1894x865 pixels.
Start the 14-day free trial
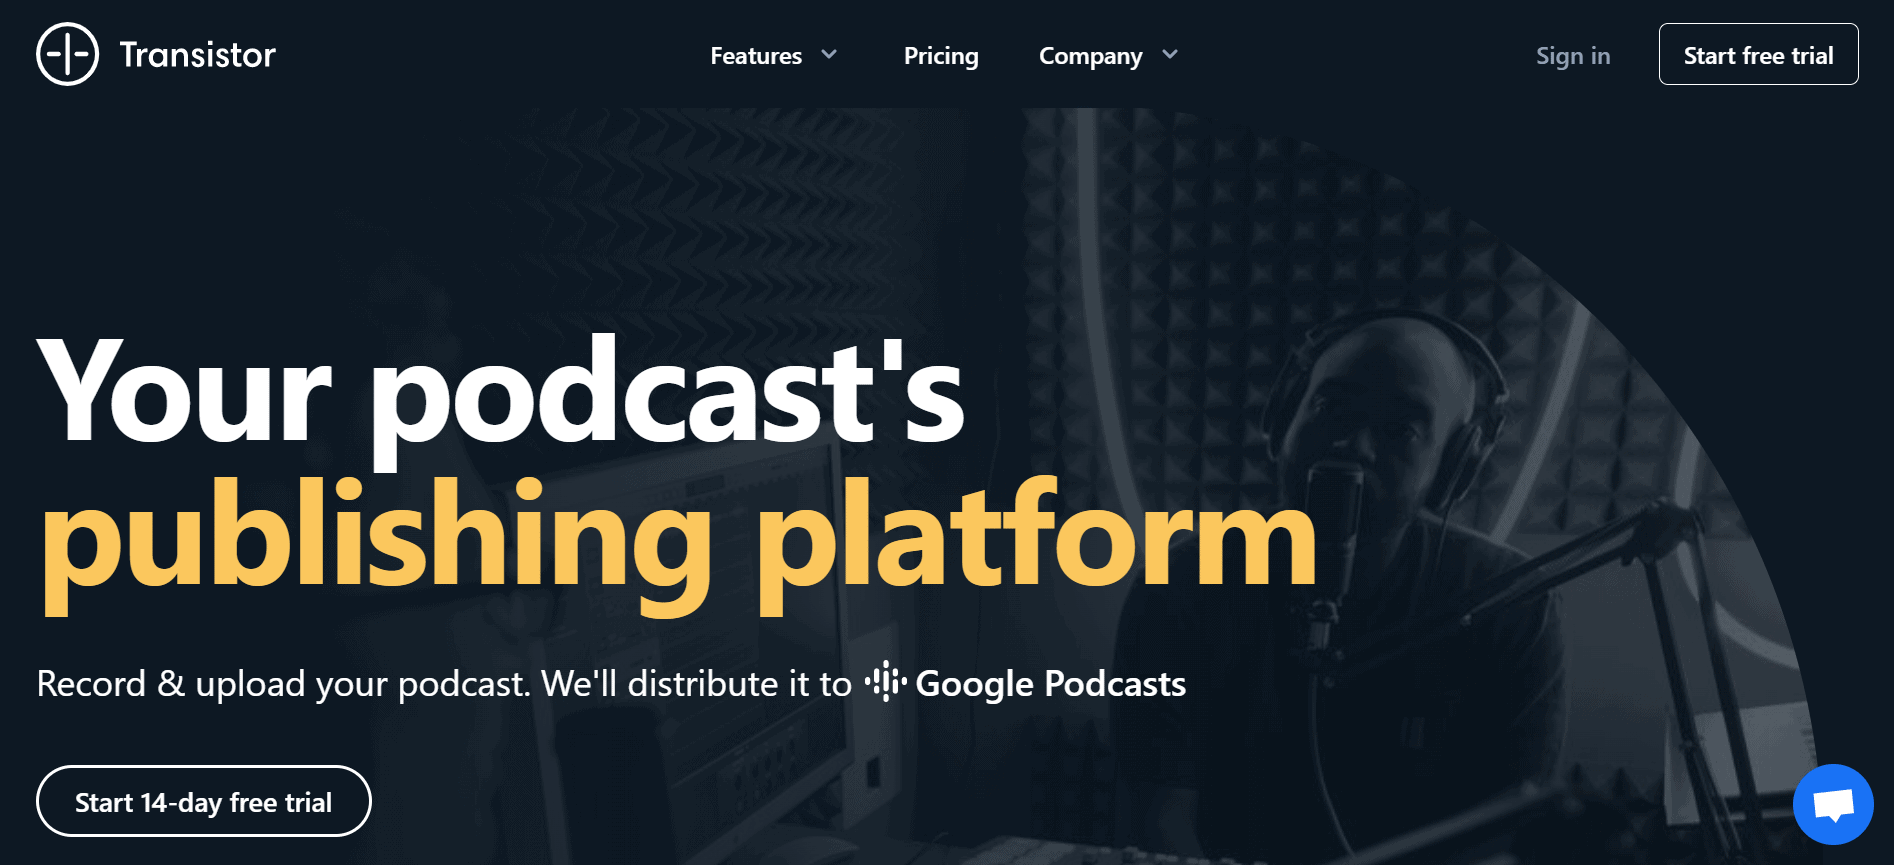click(x=204, y=801)
